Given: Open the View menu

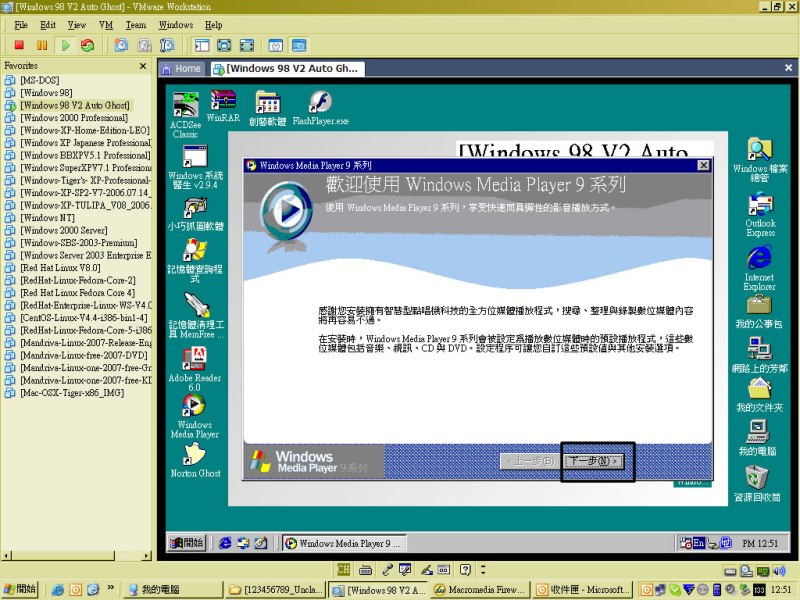Looking at the screenshot, I should click(x=77, y=24).
